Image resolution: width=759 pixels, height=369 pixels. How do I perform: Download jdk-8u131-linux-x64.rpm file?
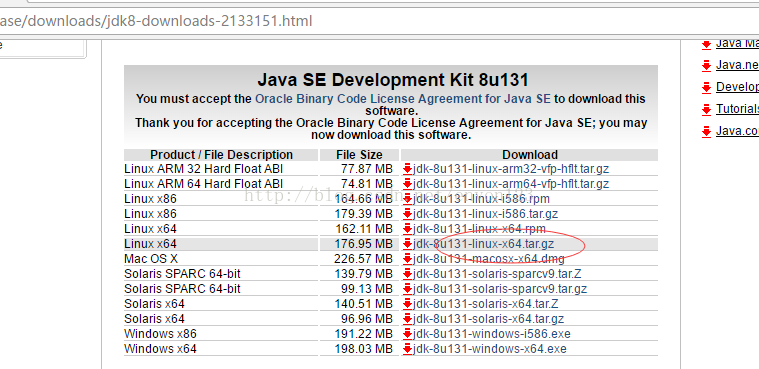click(x=480, y=229)
